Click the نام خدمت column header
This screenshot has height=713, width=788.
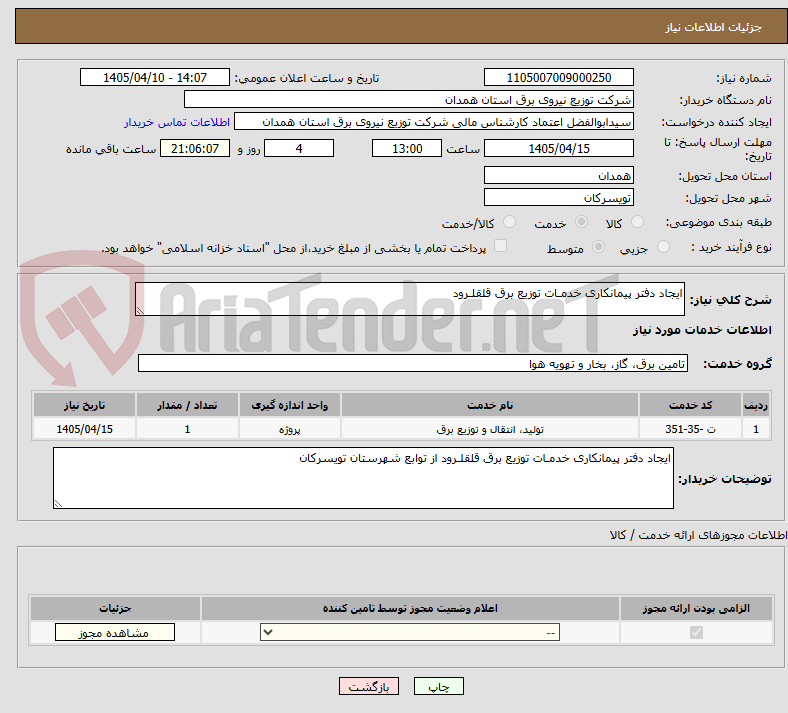pyautogui.click(x=490, y=405)
